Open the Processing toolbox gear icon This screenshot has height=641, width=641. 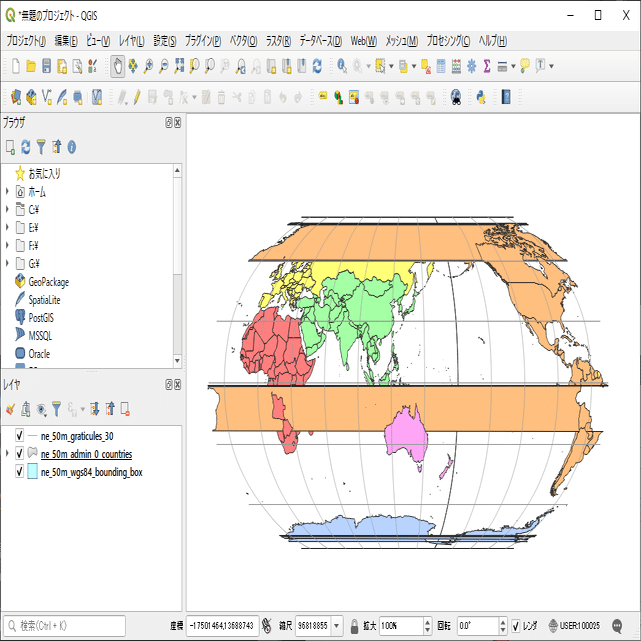click(471, 66)
